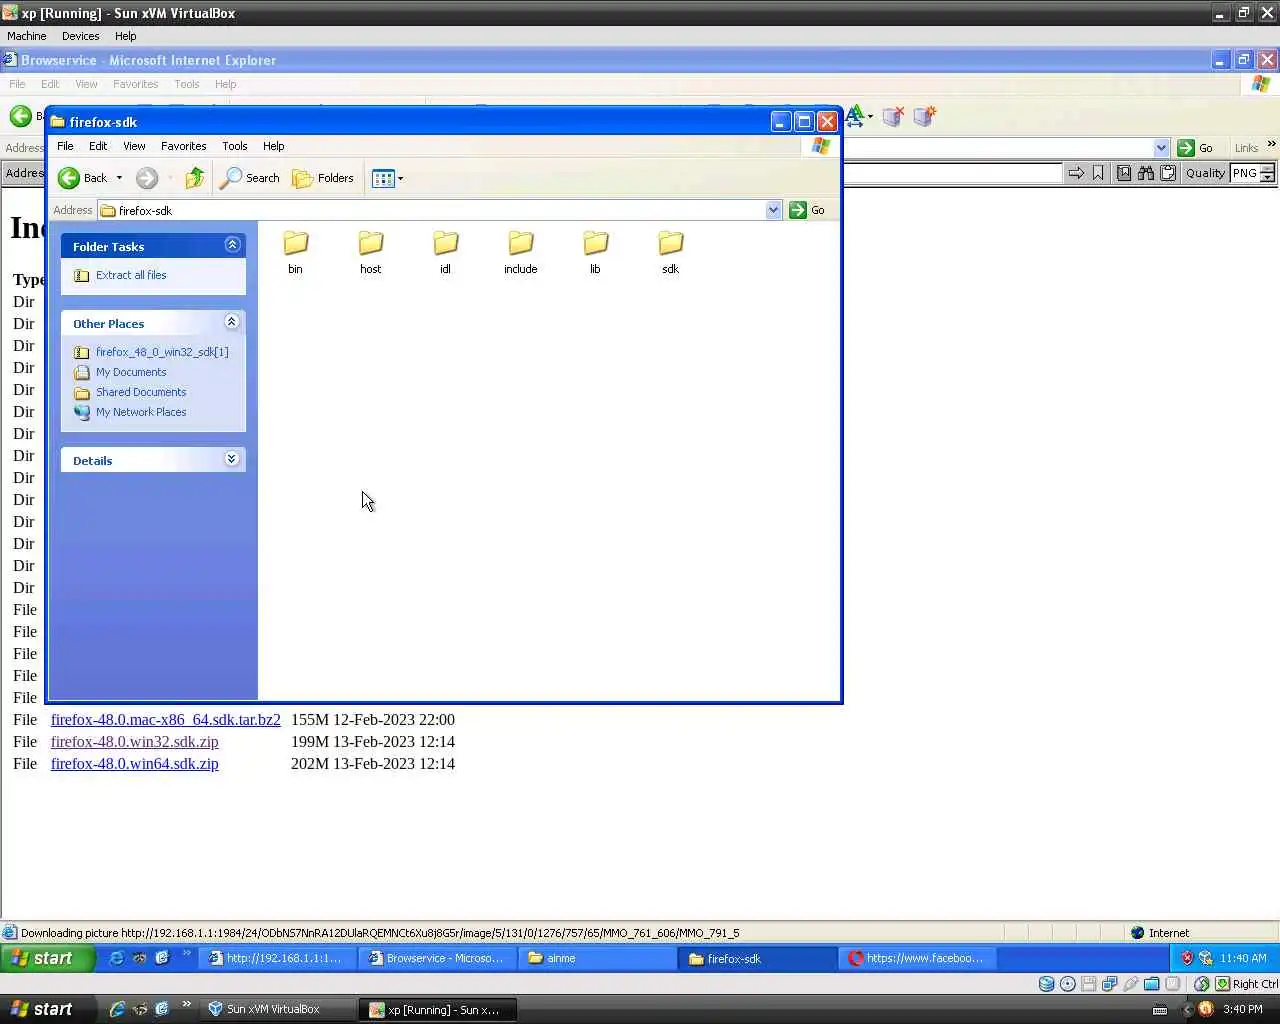Click firefox-sdk taskbar button
The height and width of the screenshot is (1024, 1280).
pos(757,958)
